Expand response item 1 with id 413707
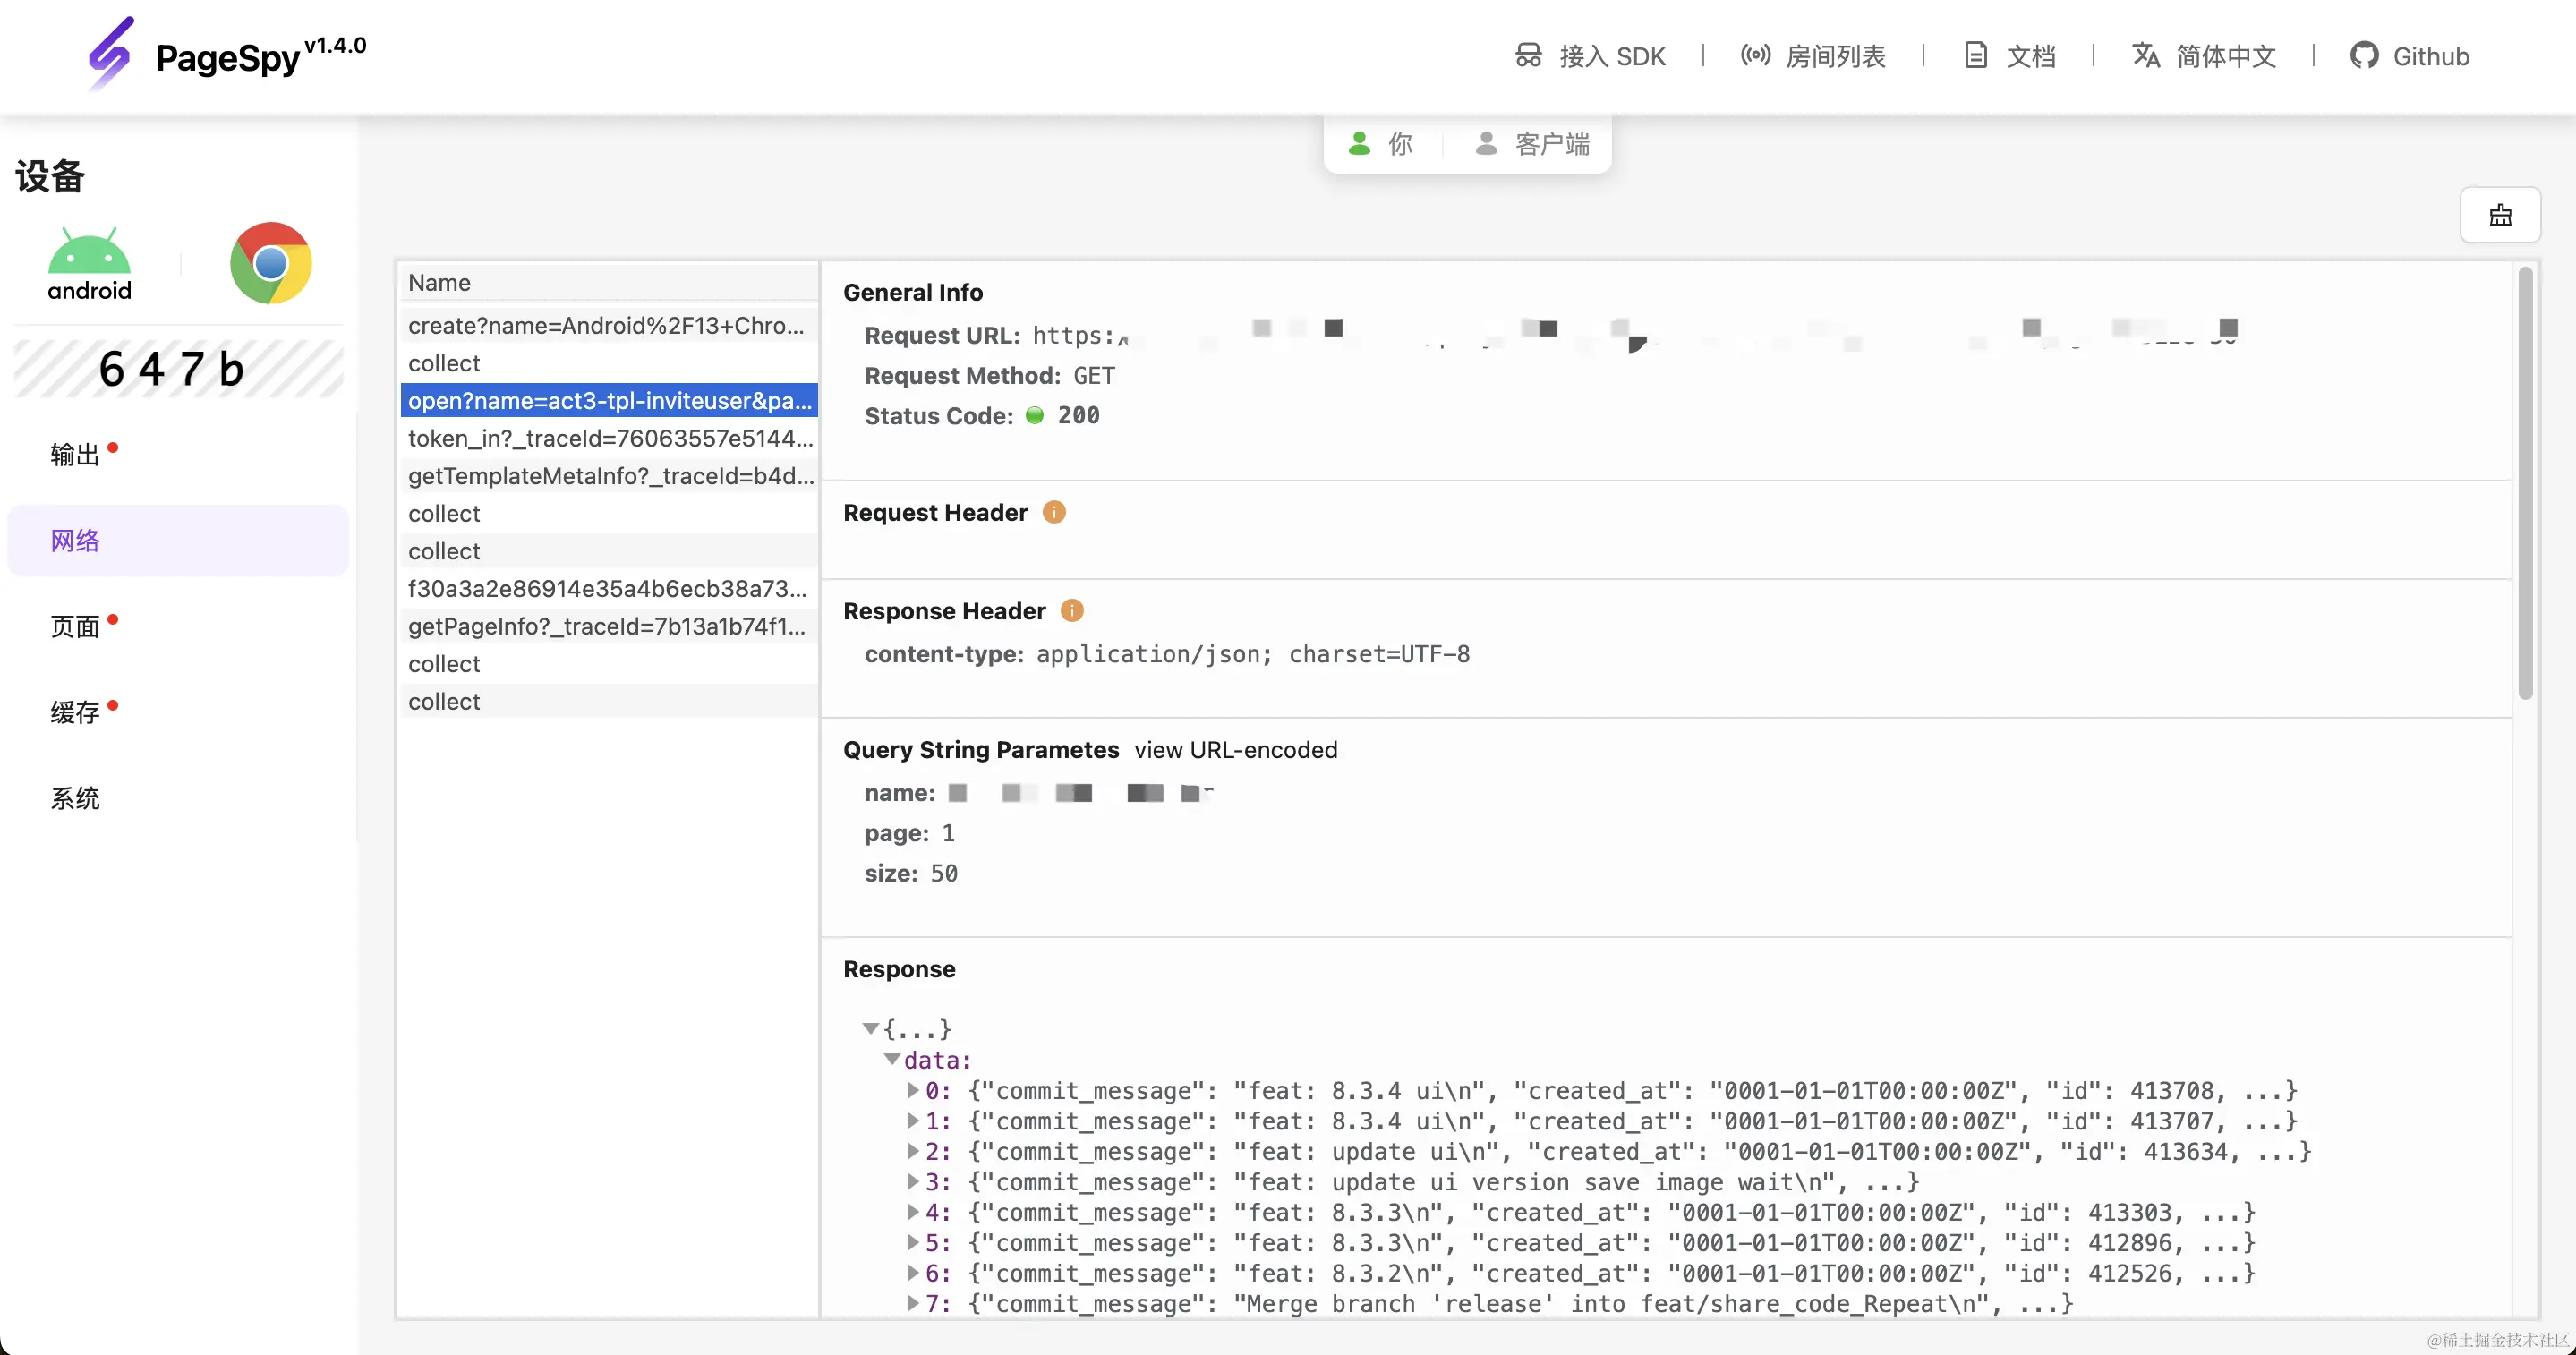Screen dimensions: 2576x1355 [x=912, y=1120]
